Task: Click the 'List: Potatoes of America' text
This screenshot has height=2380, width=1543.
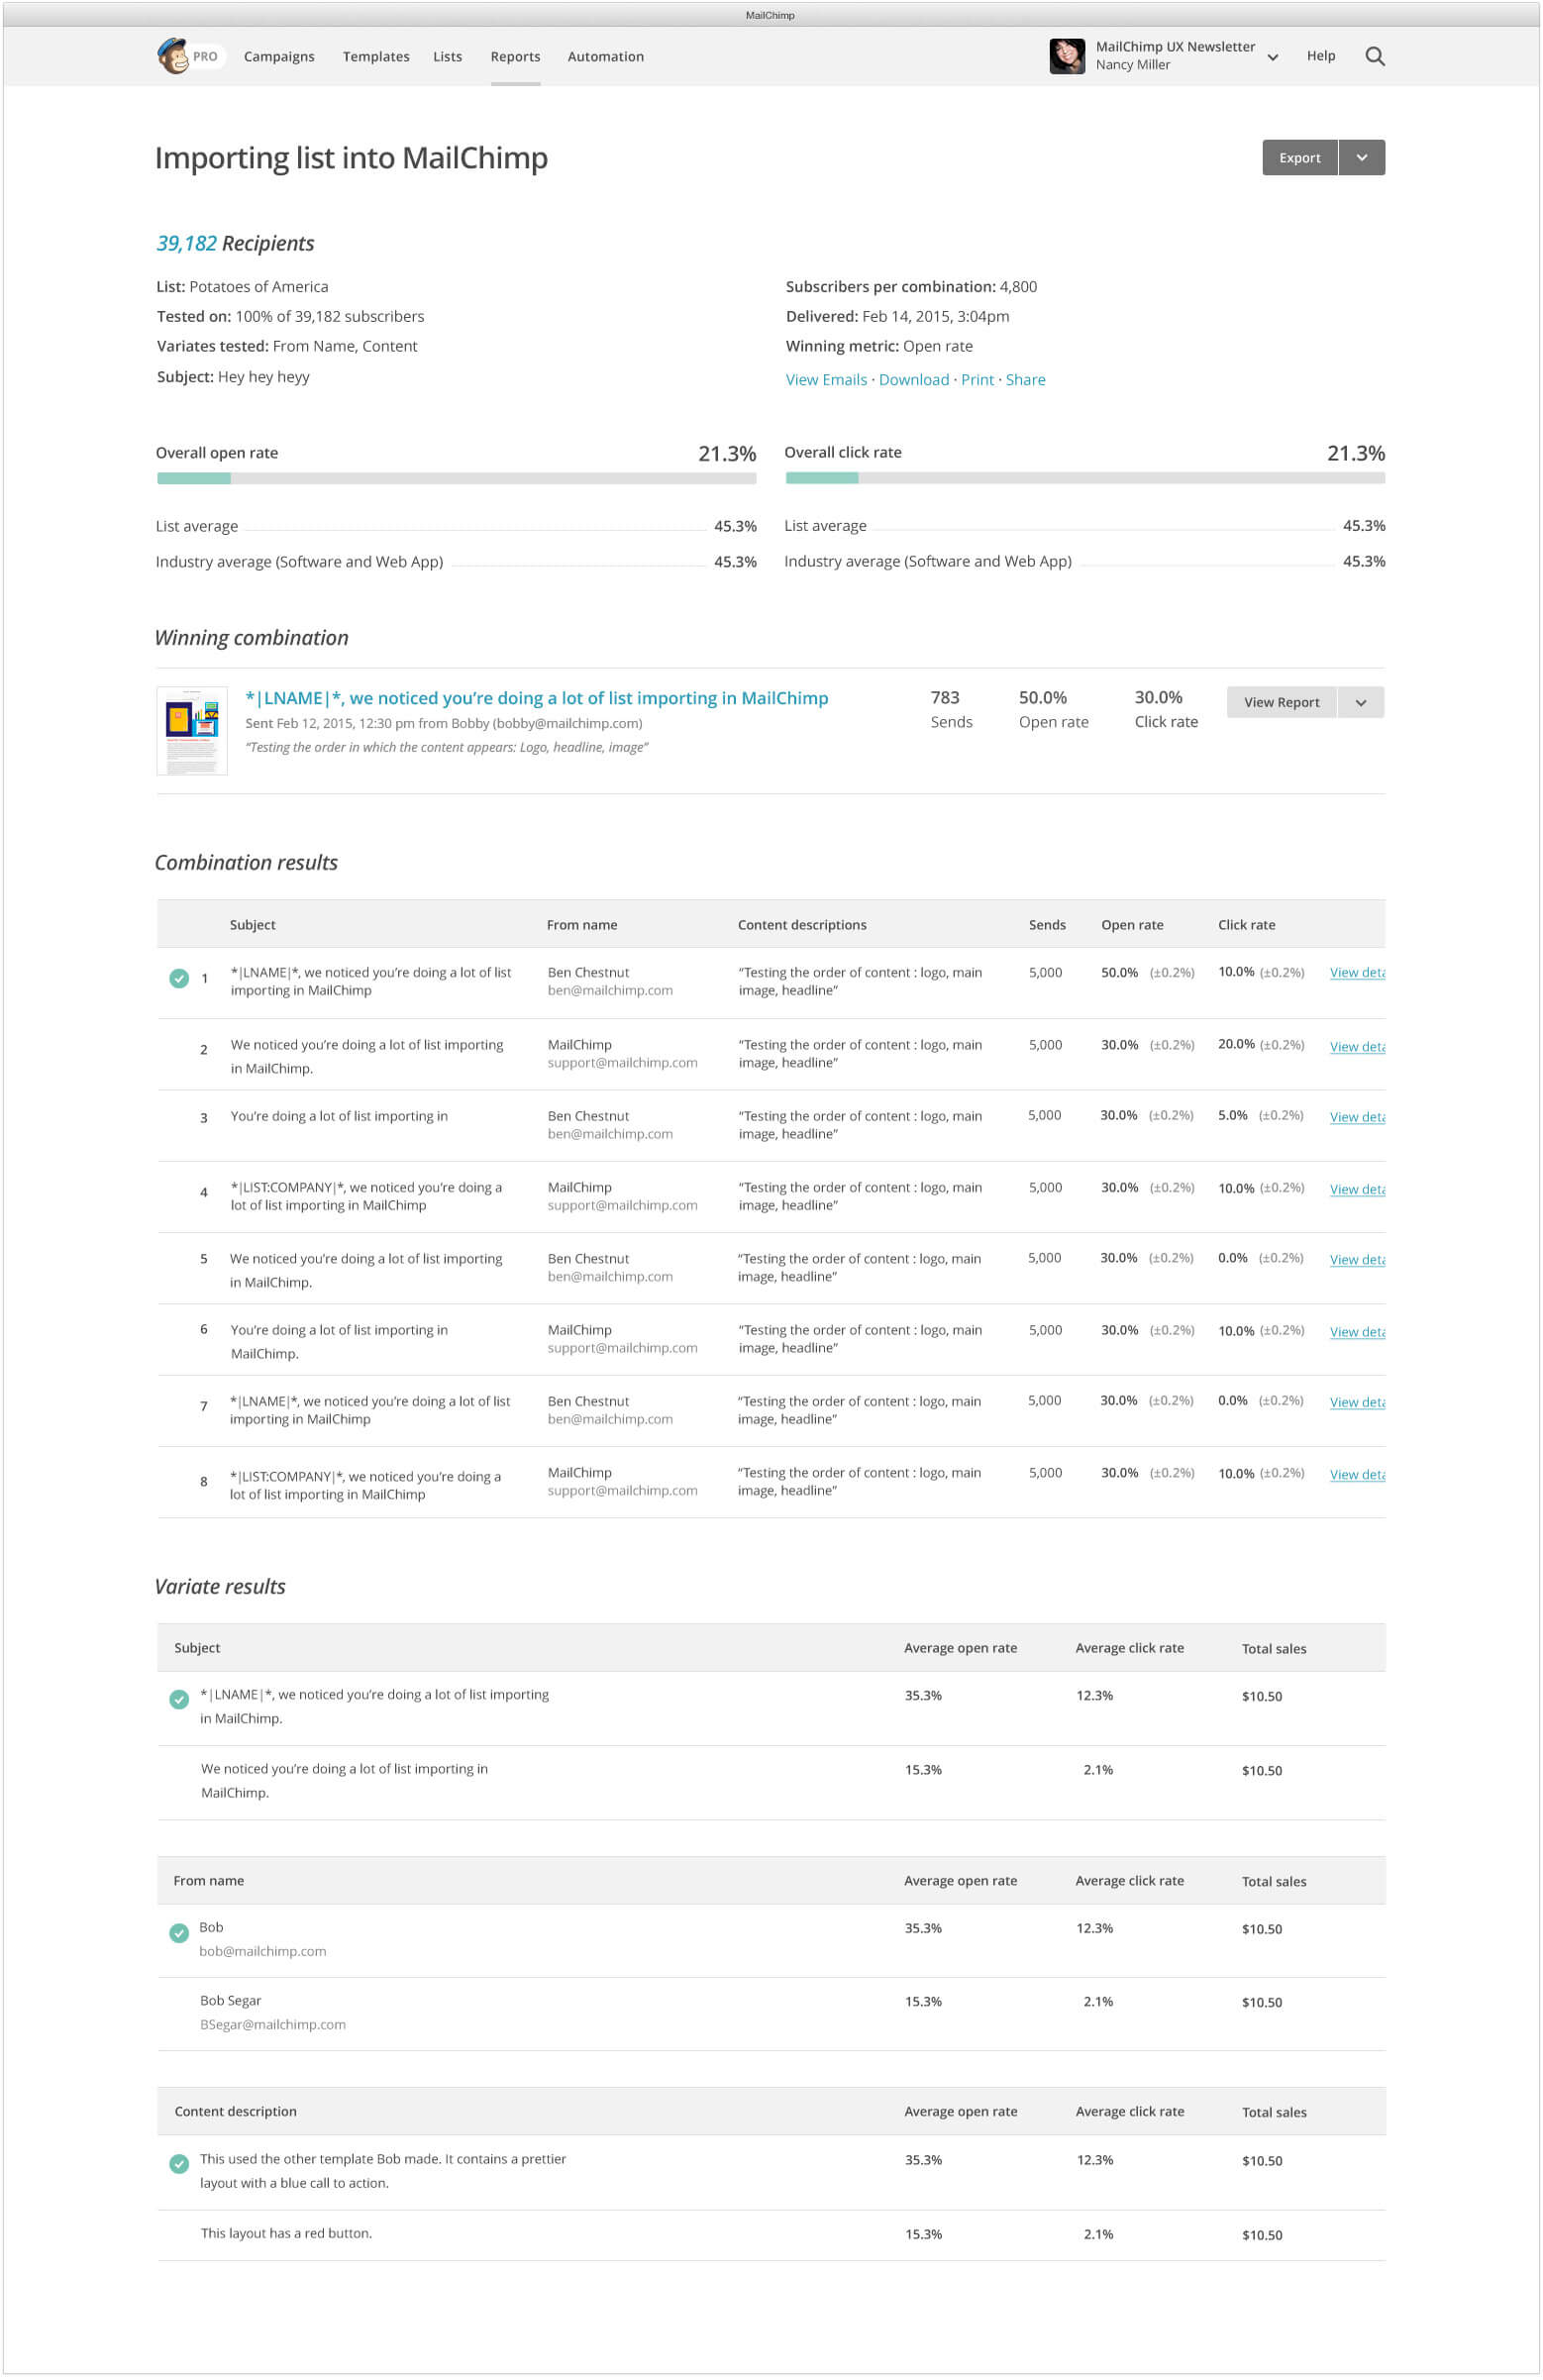Action: 242,287
